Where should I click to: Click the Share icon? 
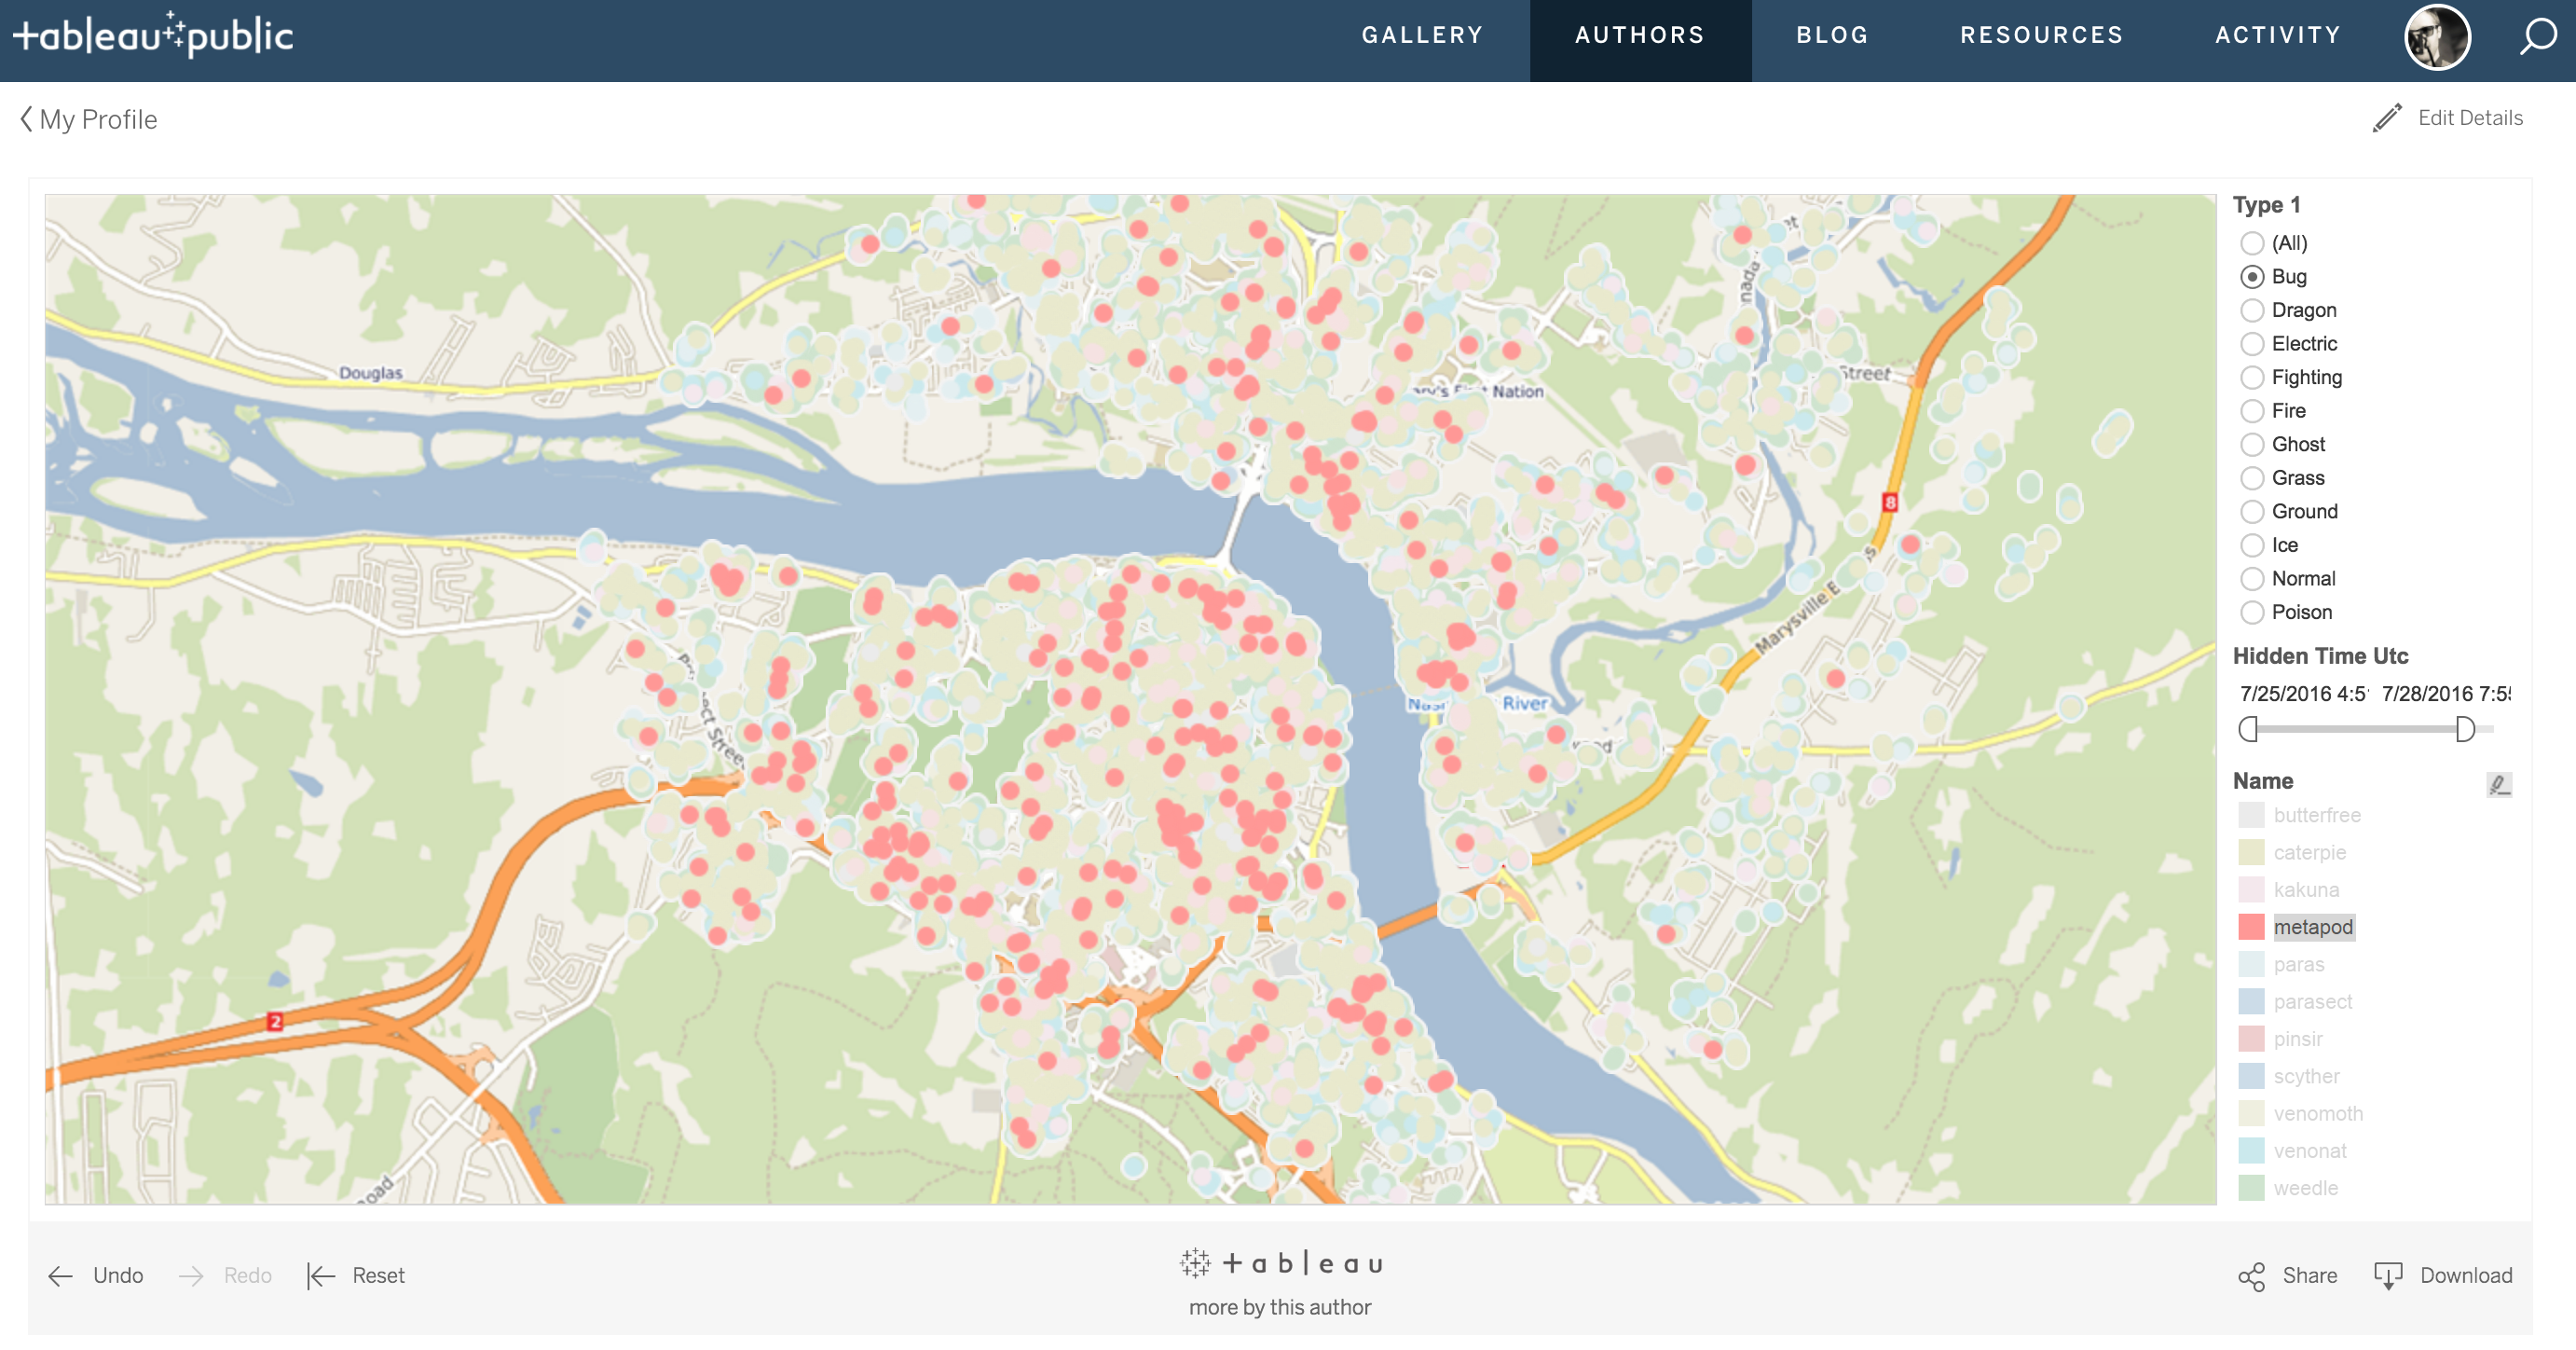coord(2251,1276)
